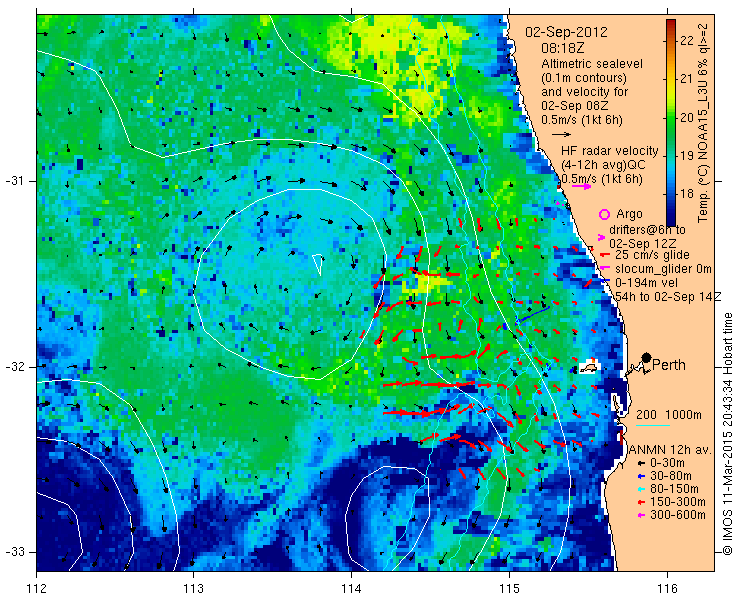The height and width of the screenshot is (600, 740).
Task: Click the 'and velocity for' text
Action: click(x=585, y=92)
